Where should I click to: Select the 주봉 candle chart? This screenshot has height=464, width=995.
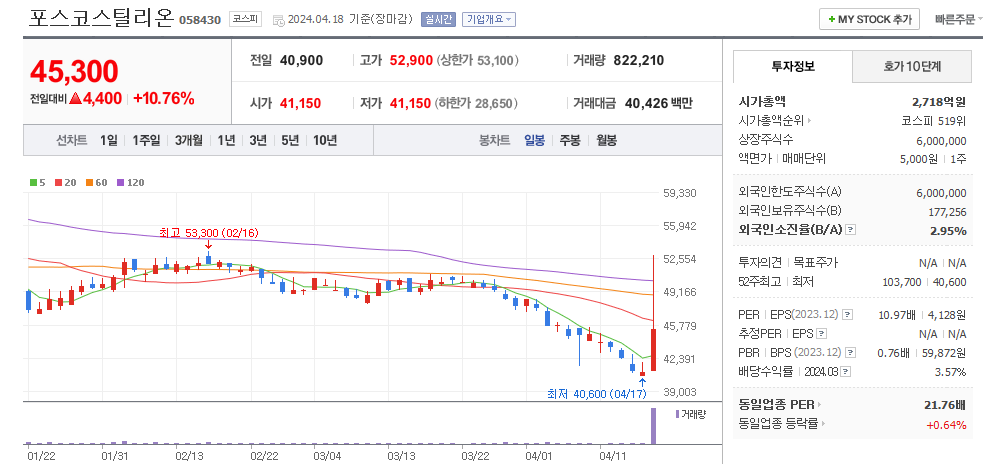[570, 140]
